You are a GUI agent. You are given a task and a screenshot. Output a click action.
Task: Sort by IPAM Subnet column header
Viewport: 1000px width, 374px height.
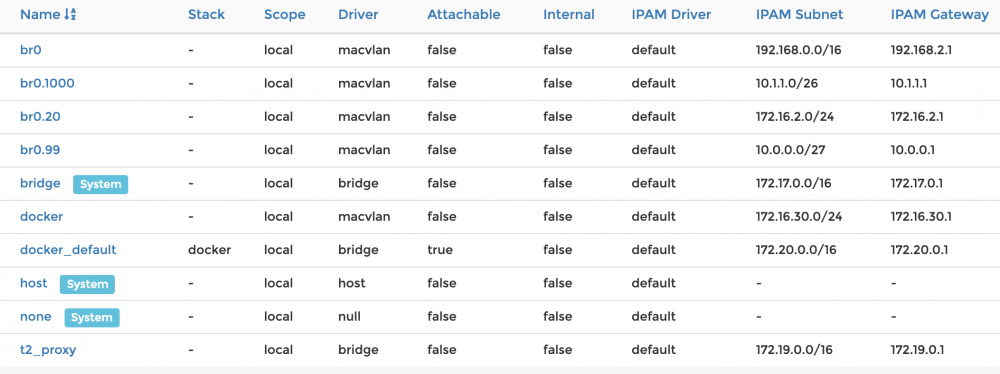[799, 15]
